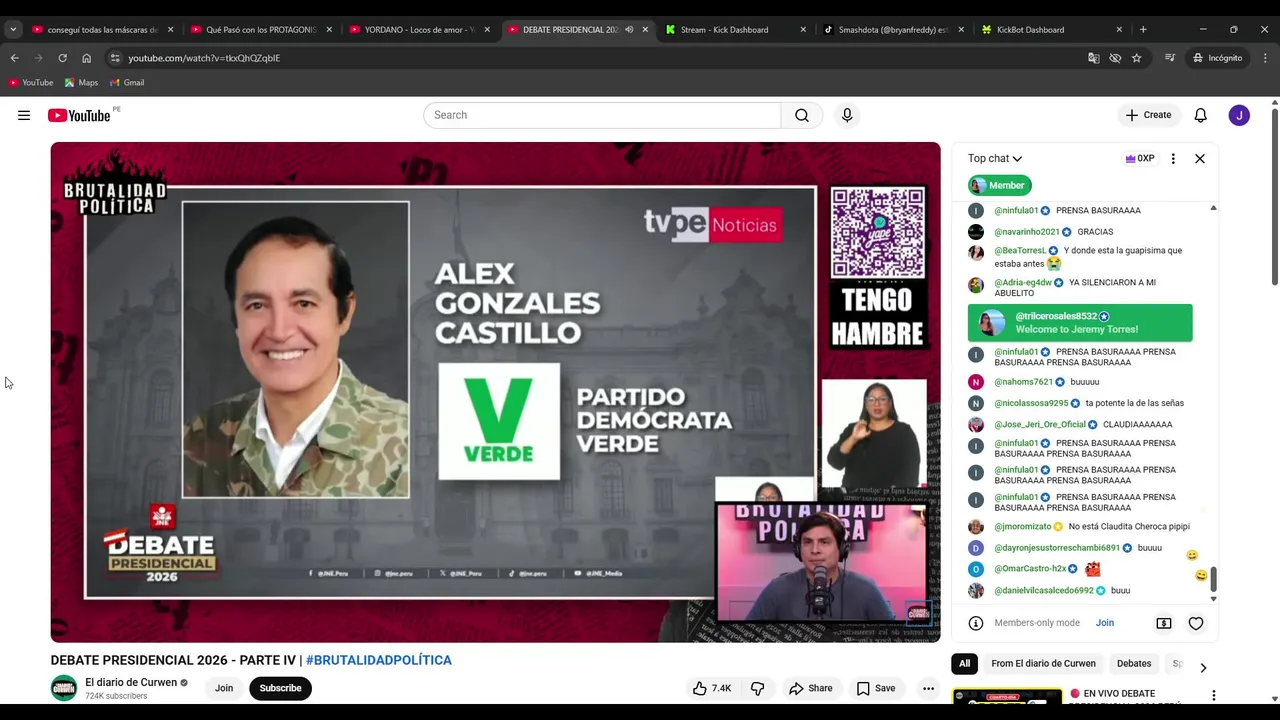This screenshot has height=720, width=1280.
Task: Open 0XP points indicator in chat
Action: [x=1140, y=158]
